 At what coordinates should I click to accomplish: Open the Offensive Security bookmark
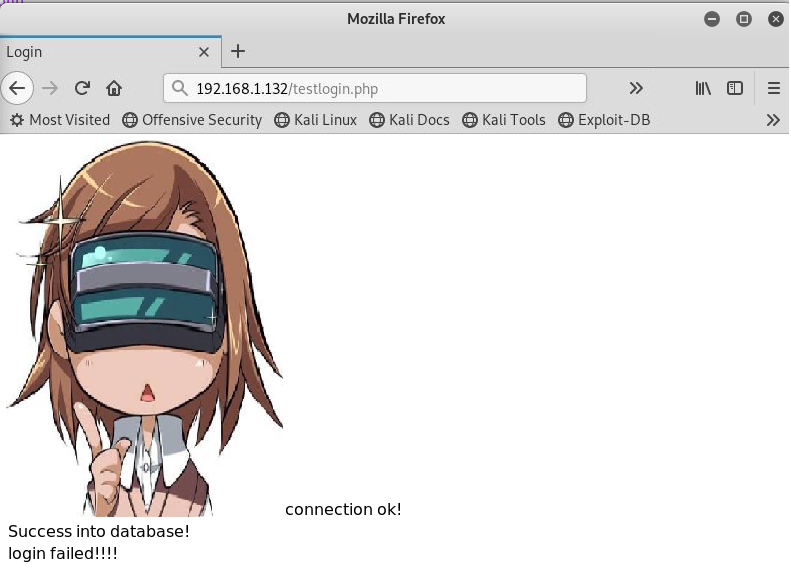point(192,120)
